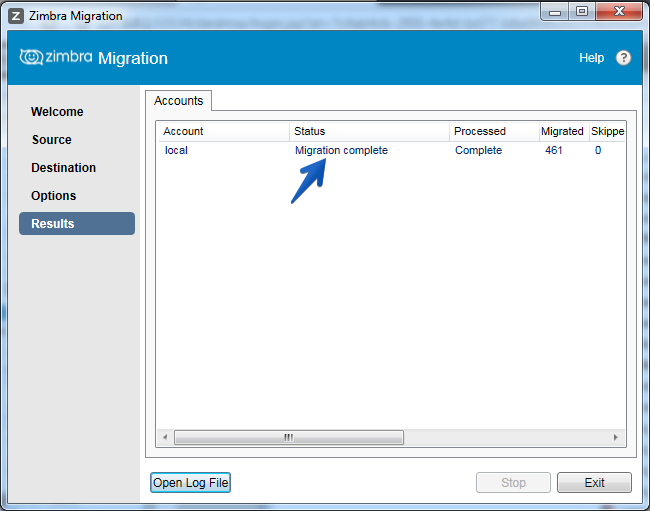
Task: Open the Destination step
Action: pos(63,167)
